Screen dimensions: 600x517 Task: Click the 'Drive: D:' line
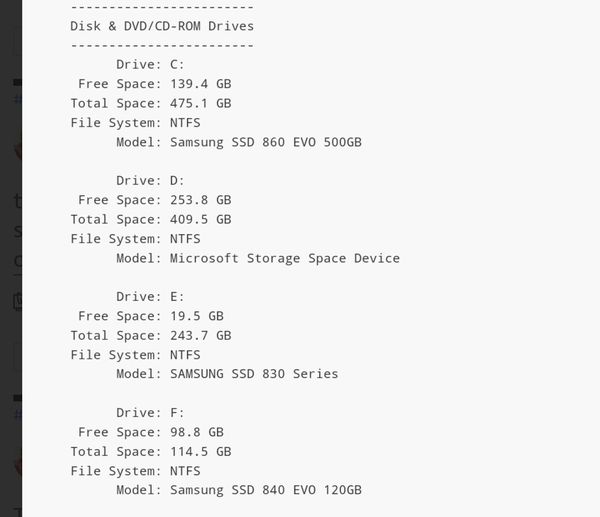tap(150, 181)
